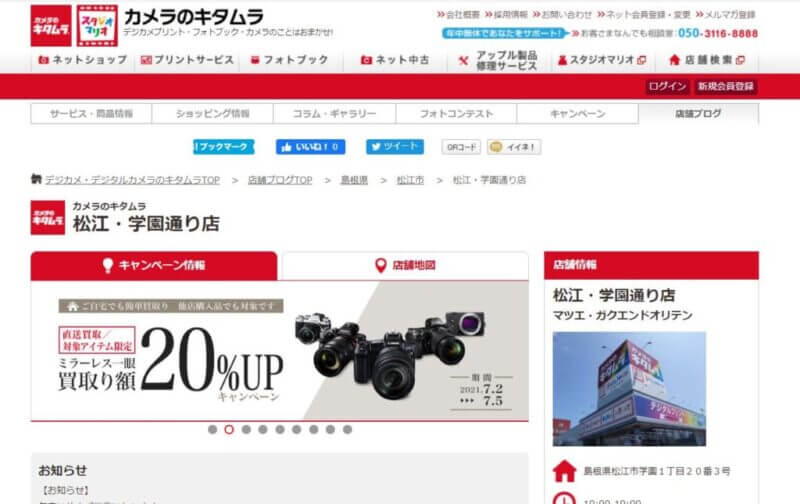Select eighth carousel dot indicator
This screenshot has height=504, width=800.
point(331,430)
